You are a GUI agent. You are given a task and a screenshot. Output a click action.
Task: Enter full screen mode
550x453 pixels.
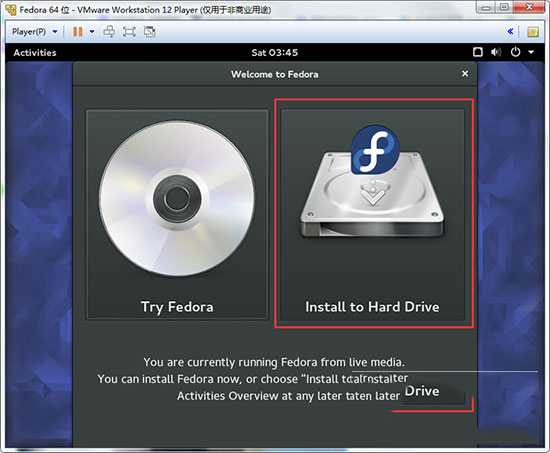129,32
